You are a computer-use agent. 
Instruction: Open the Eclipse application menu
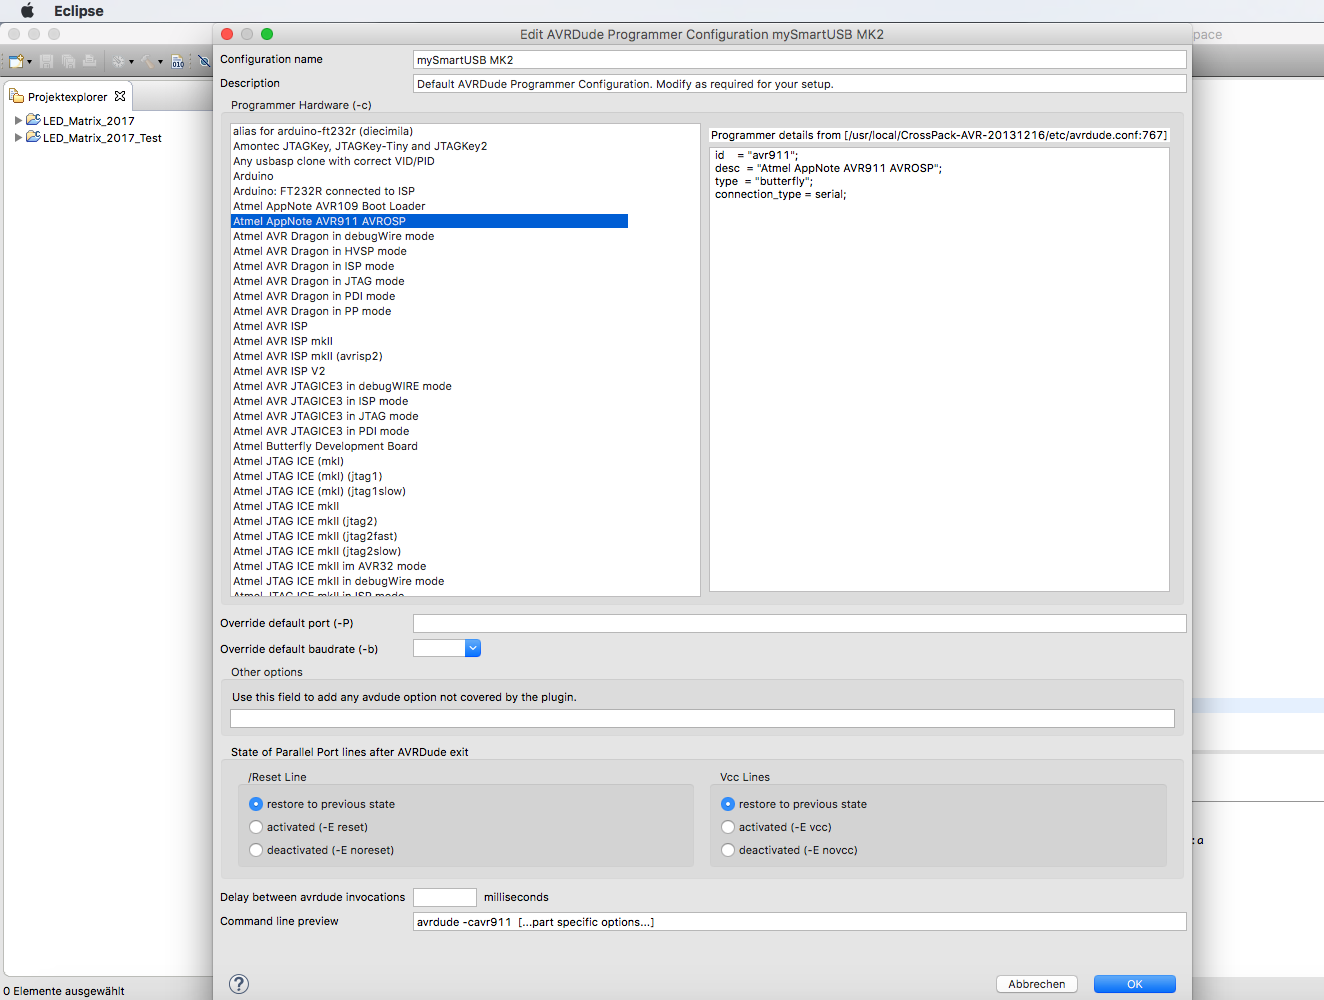click(x=79, y=11)
